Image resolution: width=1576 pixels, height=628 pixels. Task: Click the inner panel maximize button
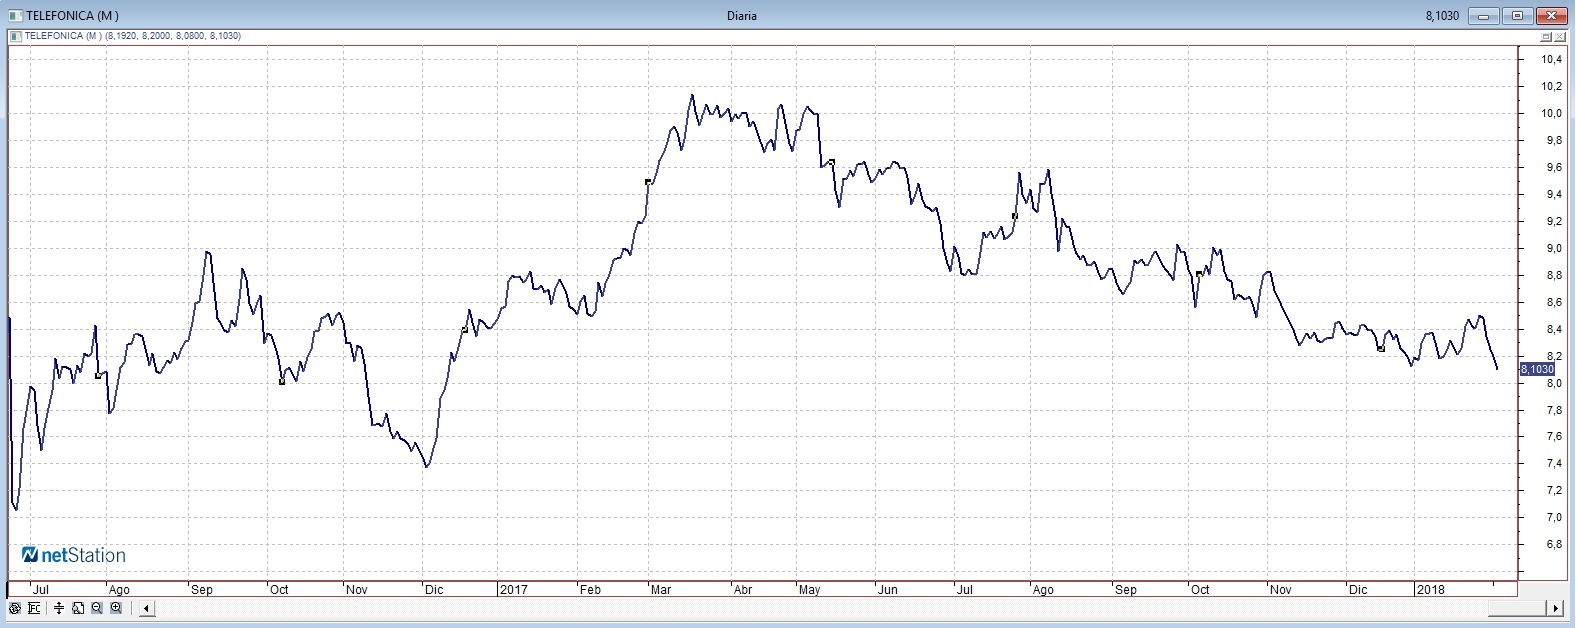coord(1547,37)
